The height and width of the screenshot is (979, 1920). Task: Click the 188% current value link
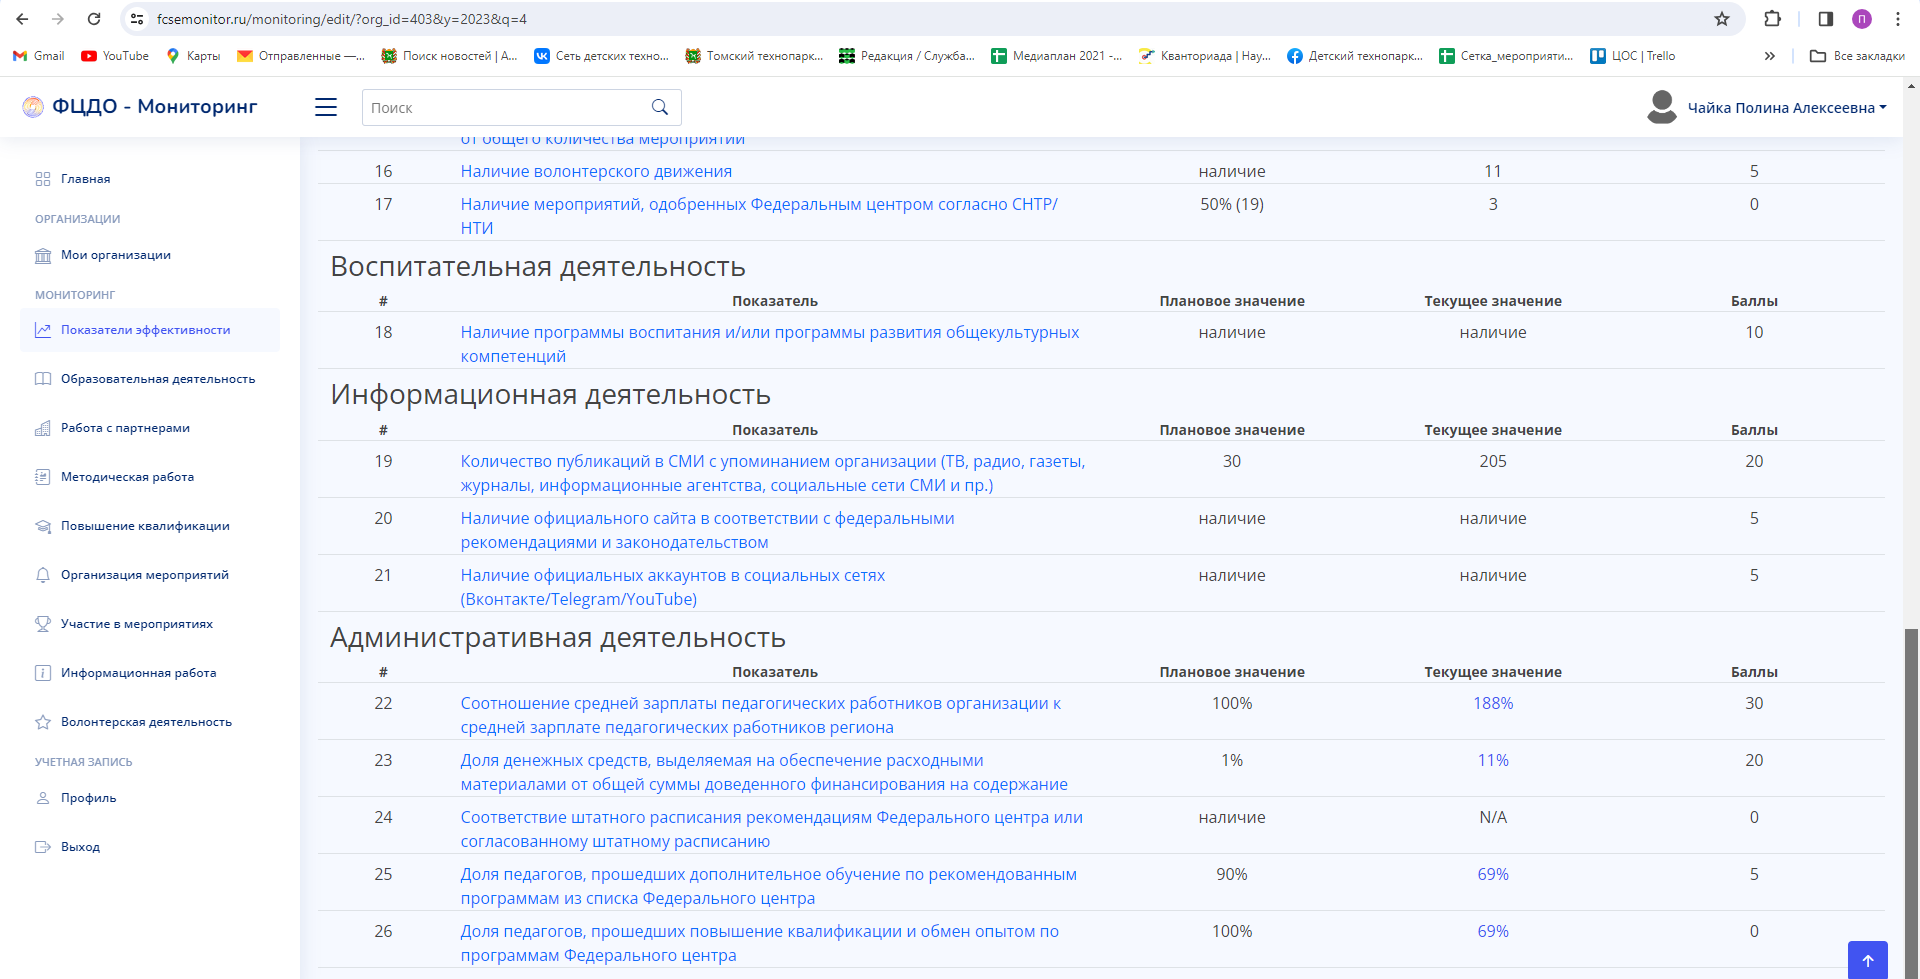(x=1492, y=703)
